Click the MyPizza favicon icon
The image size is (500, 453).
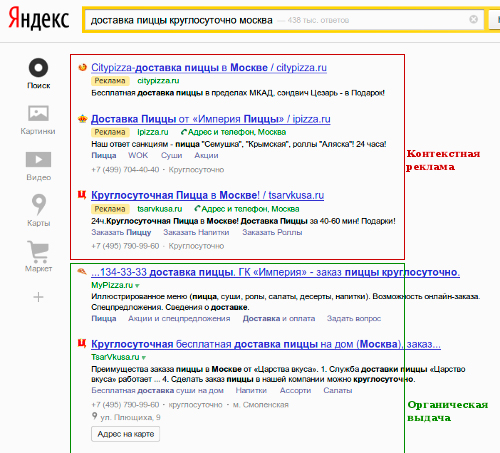pos(82,271)
